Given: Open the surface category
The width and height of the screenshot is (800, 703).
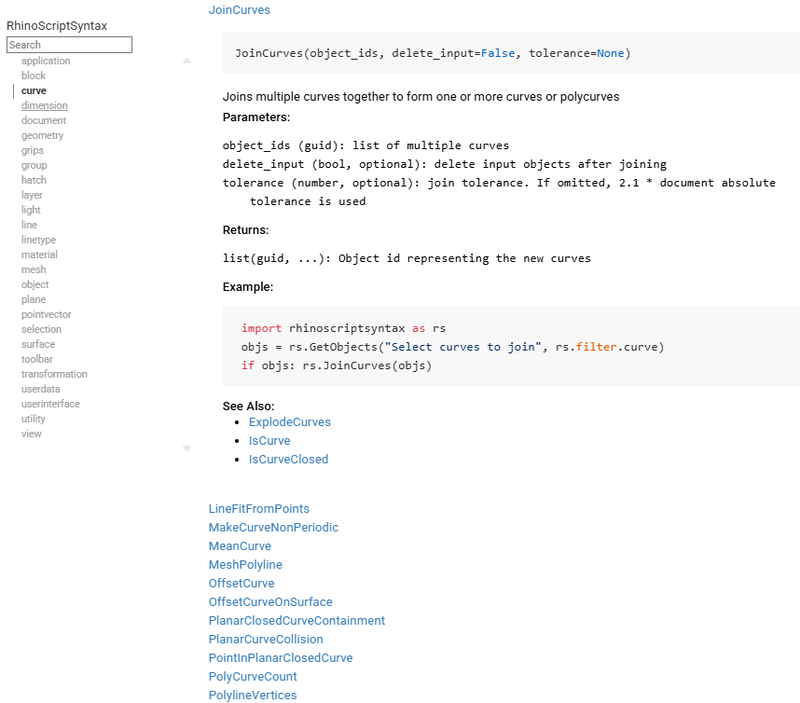Looking at the screenshot, I should 38,344.
